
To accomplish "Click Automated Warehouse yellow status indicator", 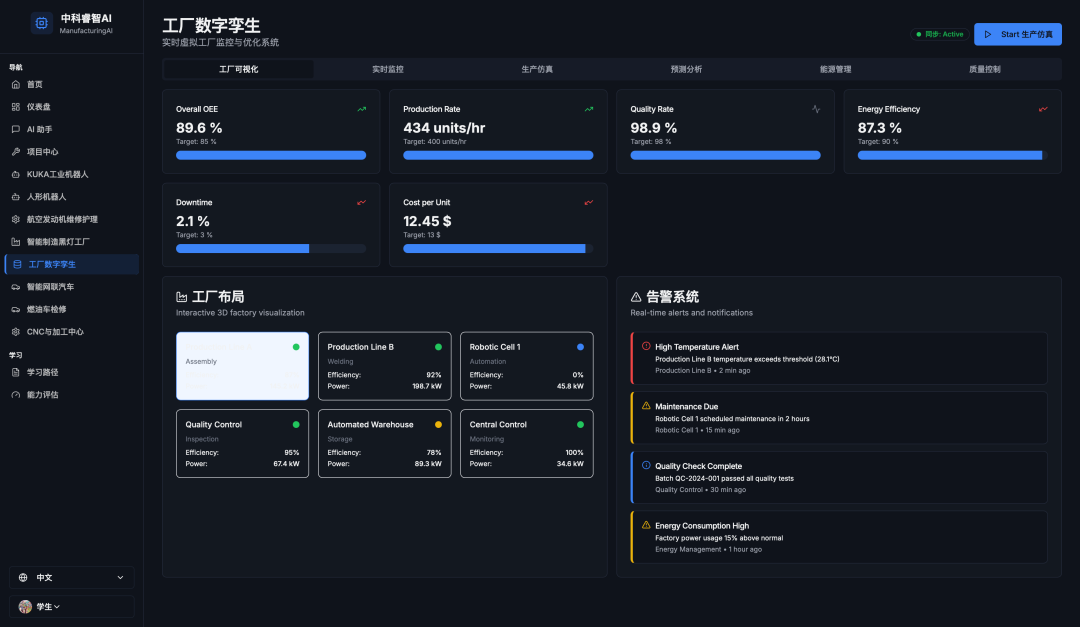I will [x=438, y=425].
